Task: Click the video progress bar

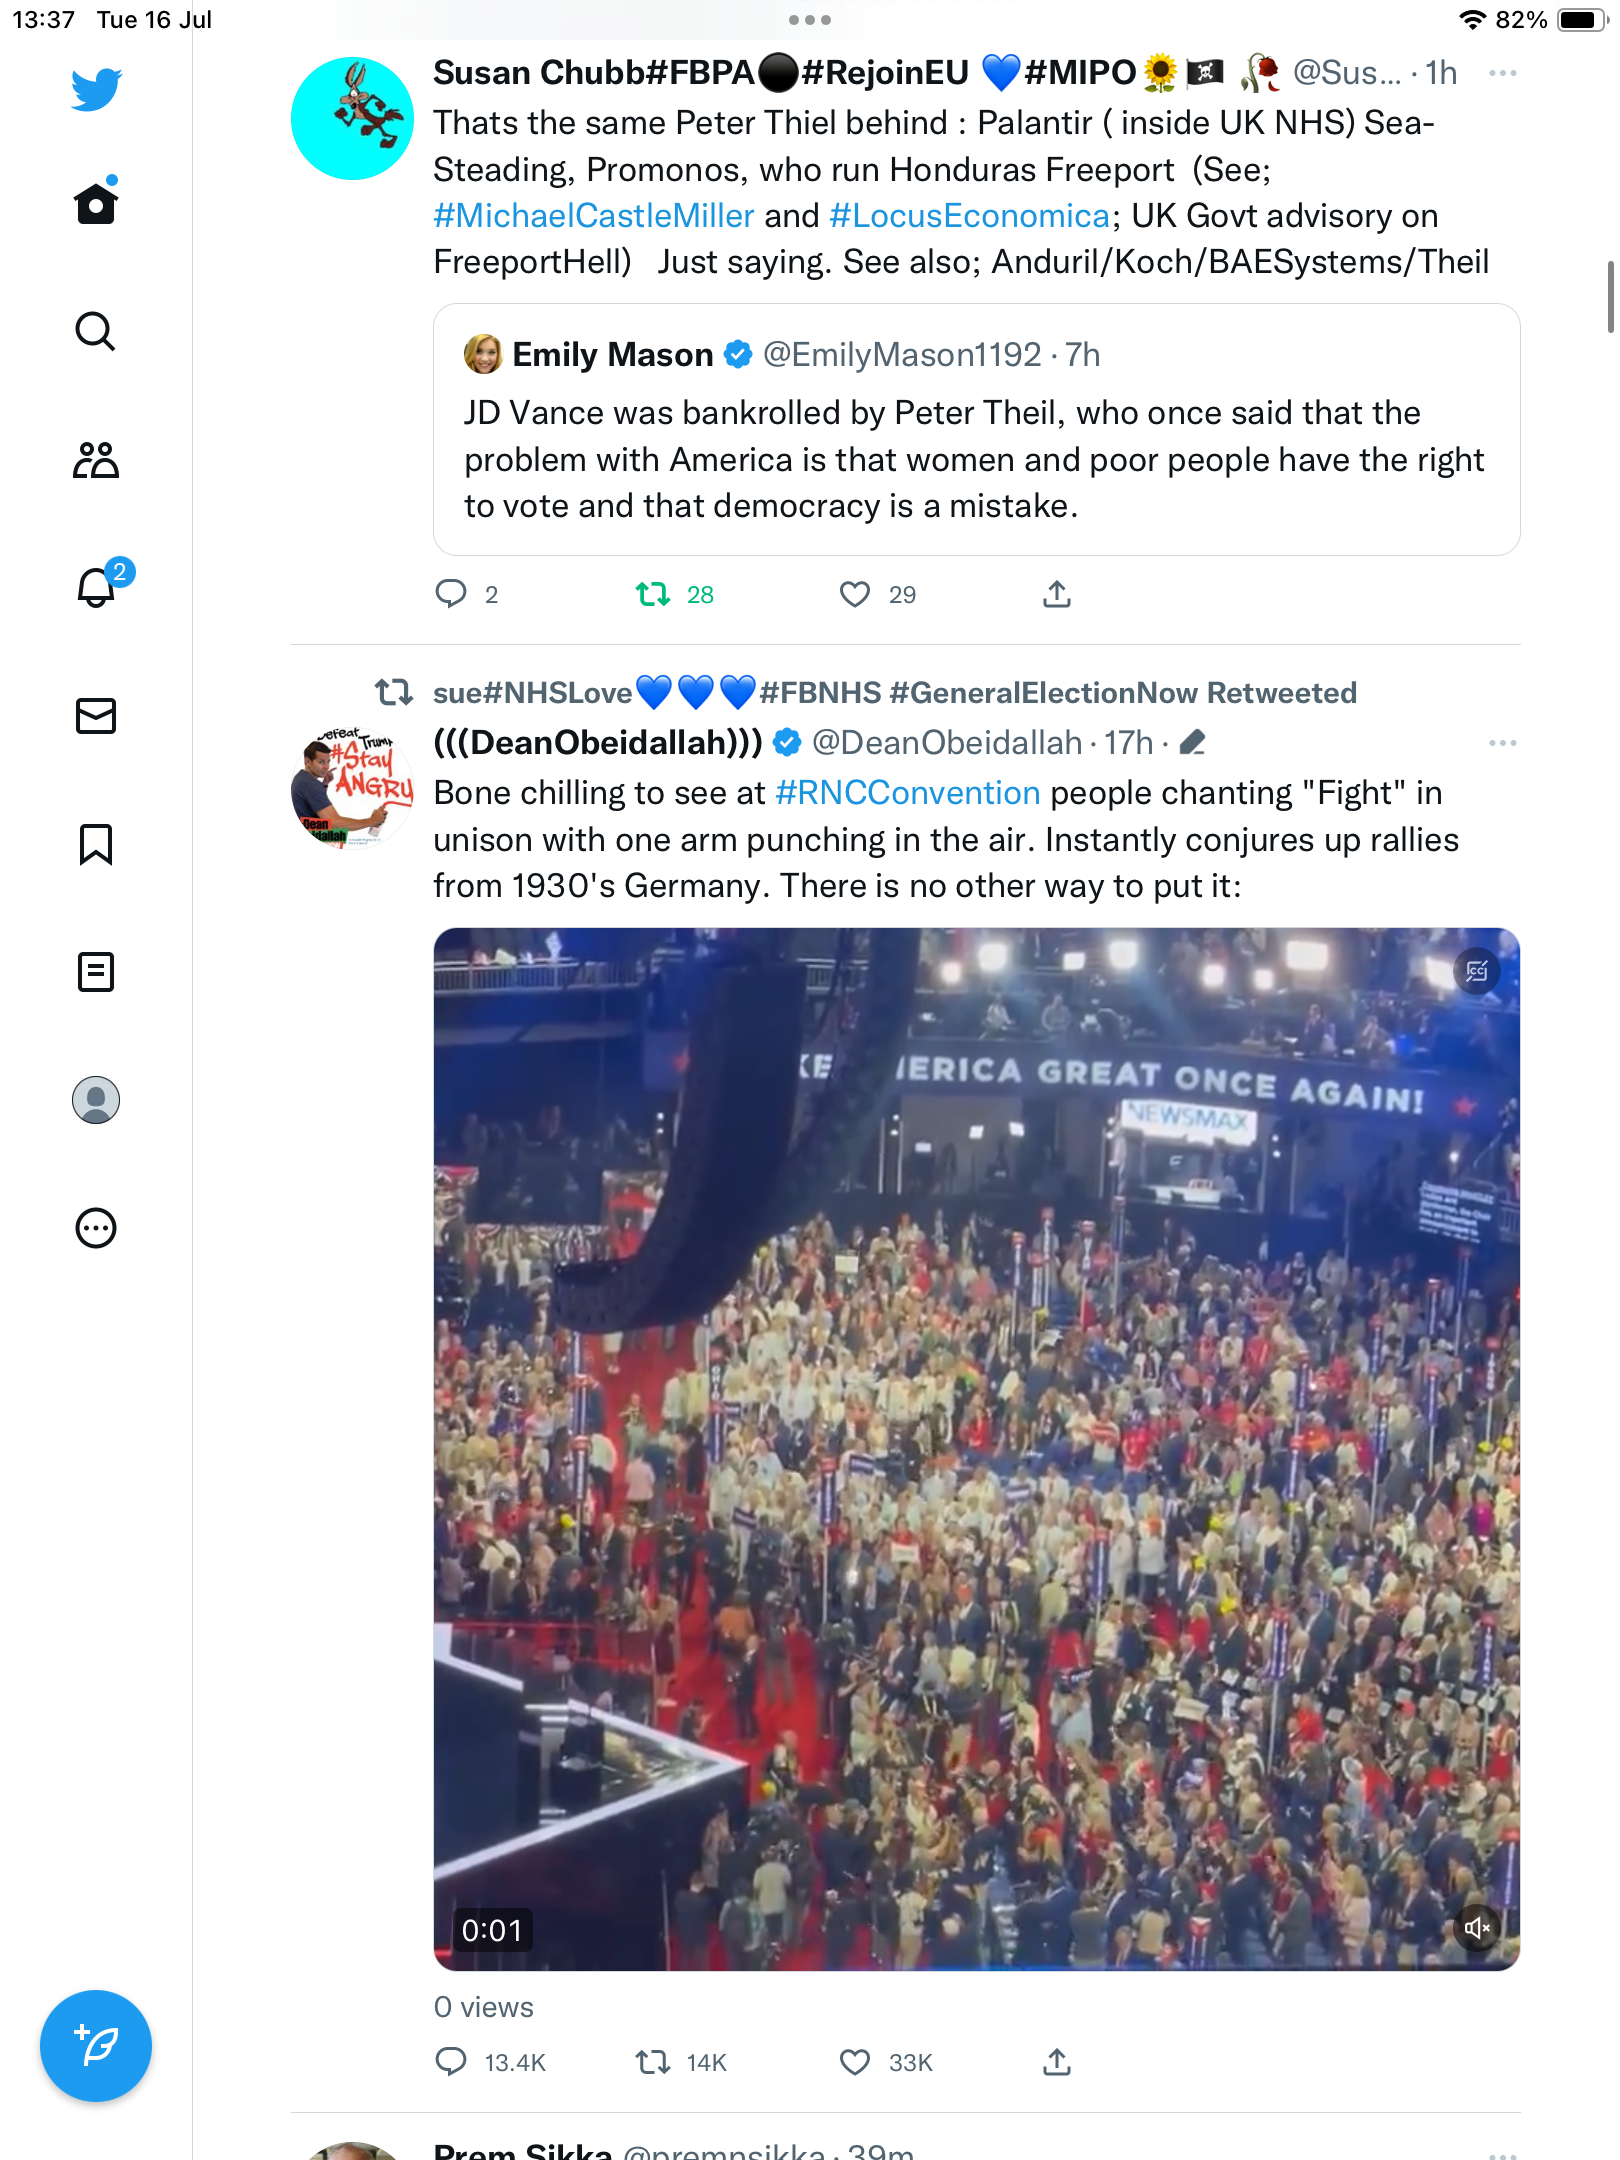Action: coord(976,1967)
